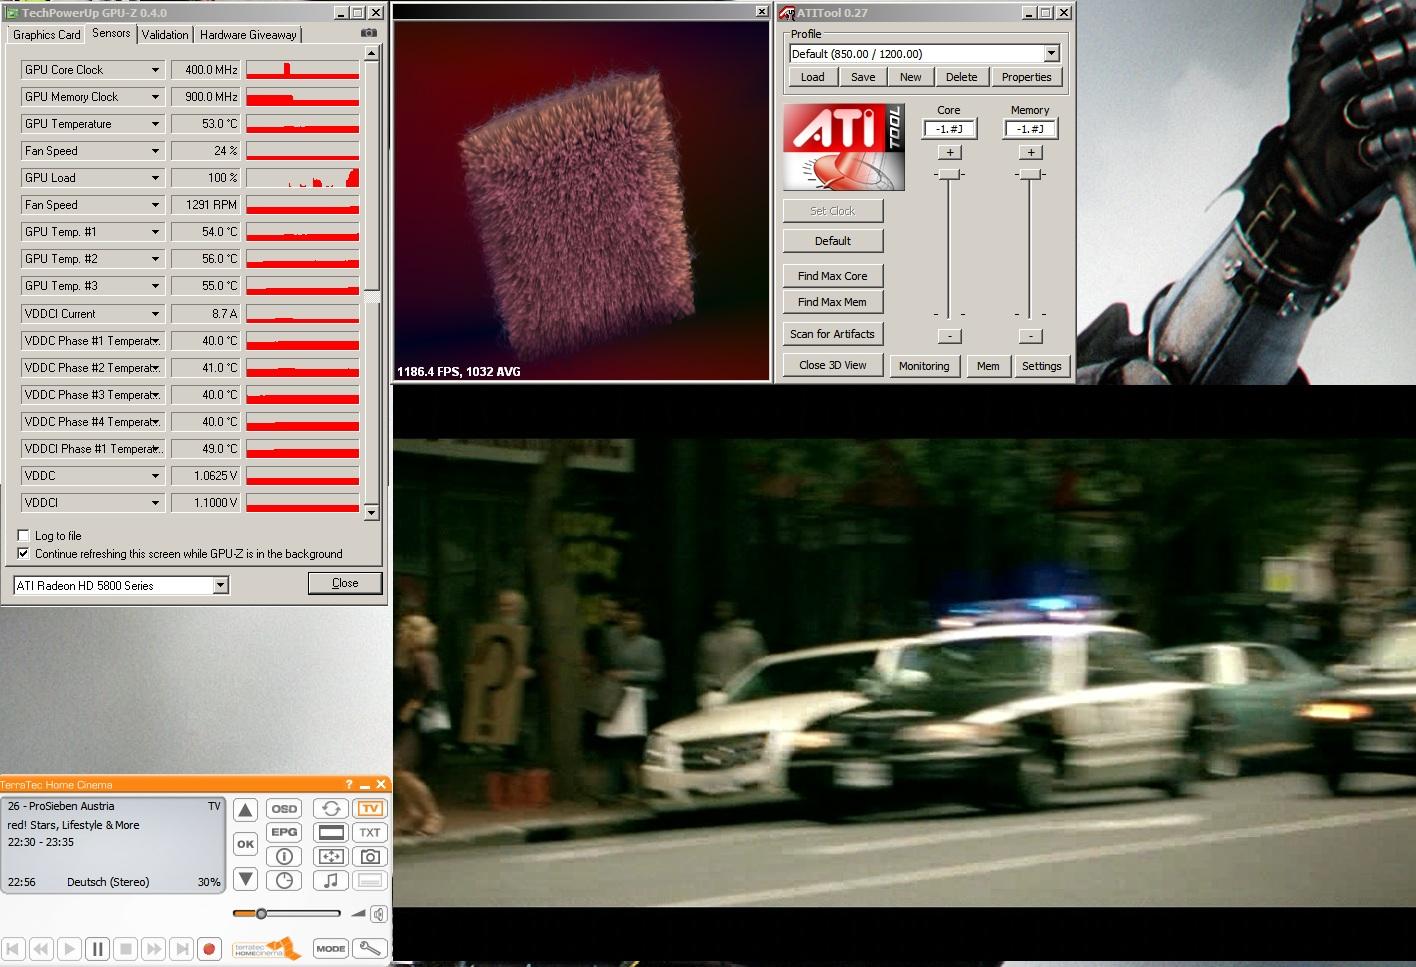This screenshot has height=967, width=1416.
Task: Toggle fullscreen with the arrows icon
Action: (331, 856)
